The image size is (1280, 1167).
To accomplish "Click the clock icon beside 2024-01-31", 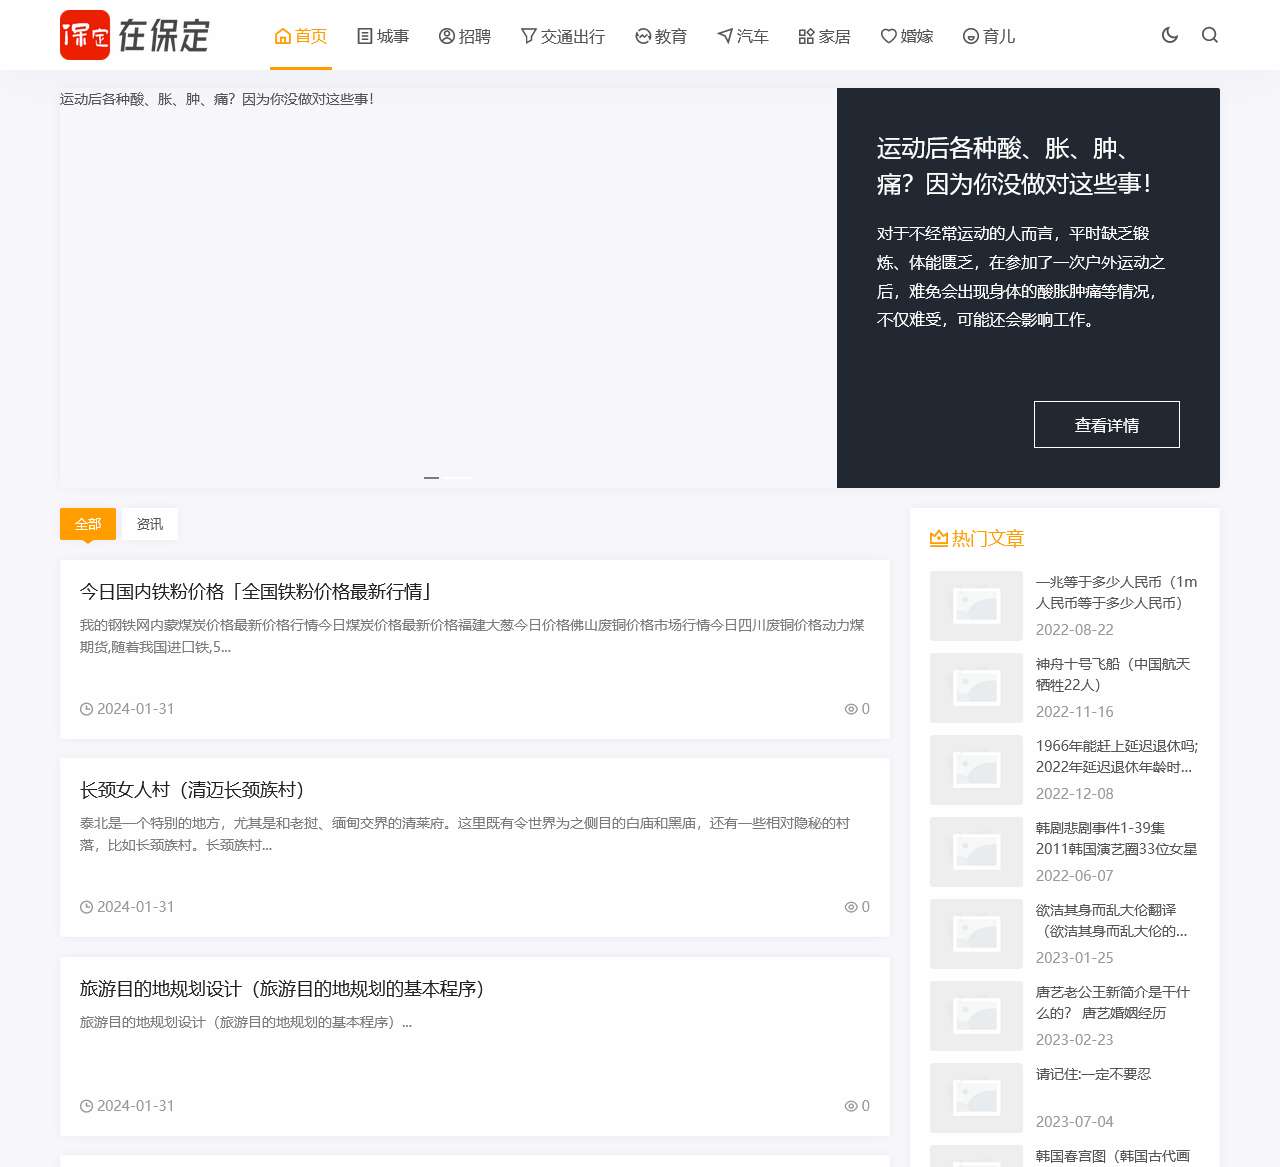I will tap(86, 709).
